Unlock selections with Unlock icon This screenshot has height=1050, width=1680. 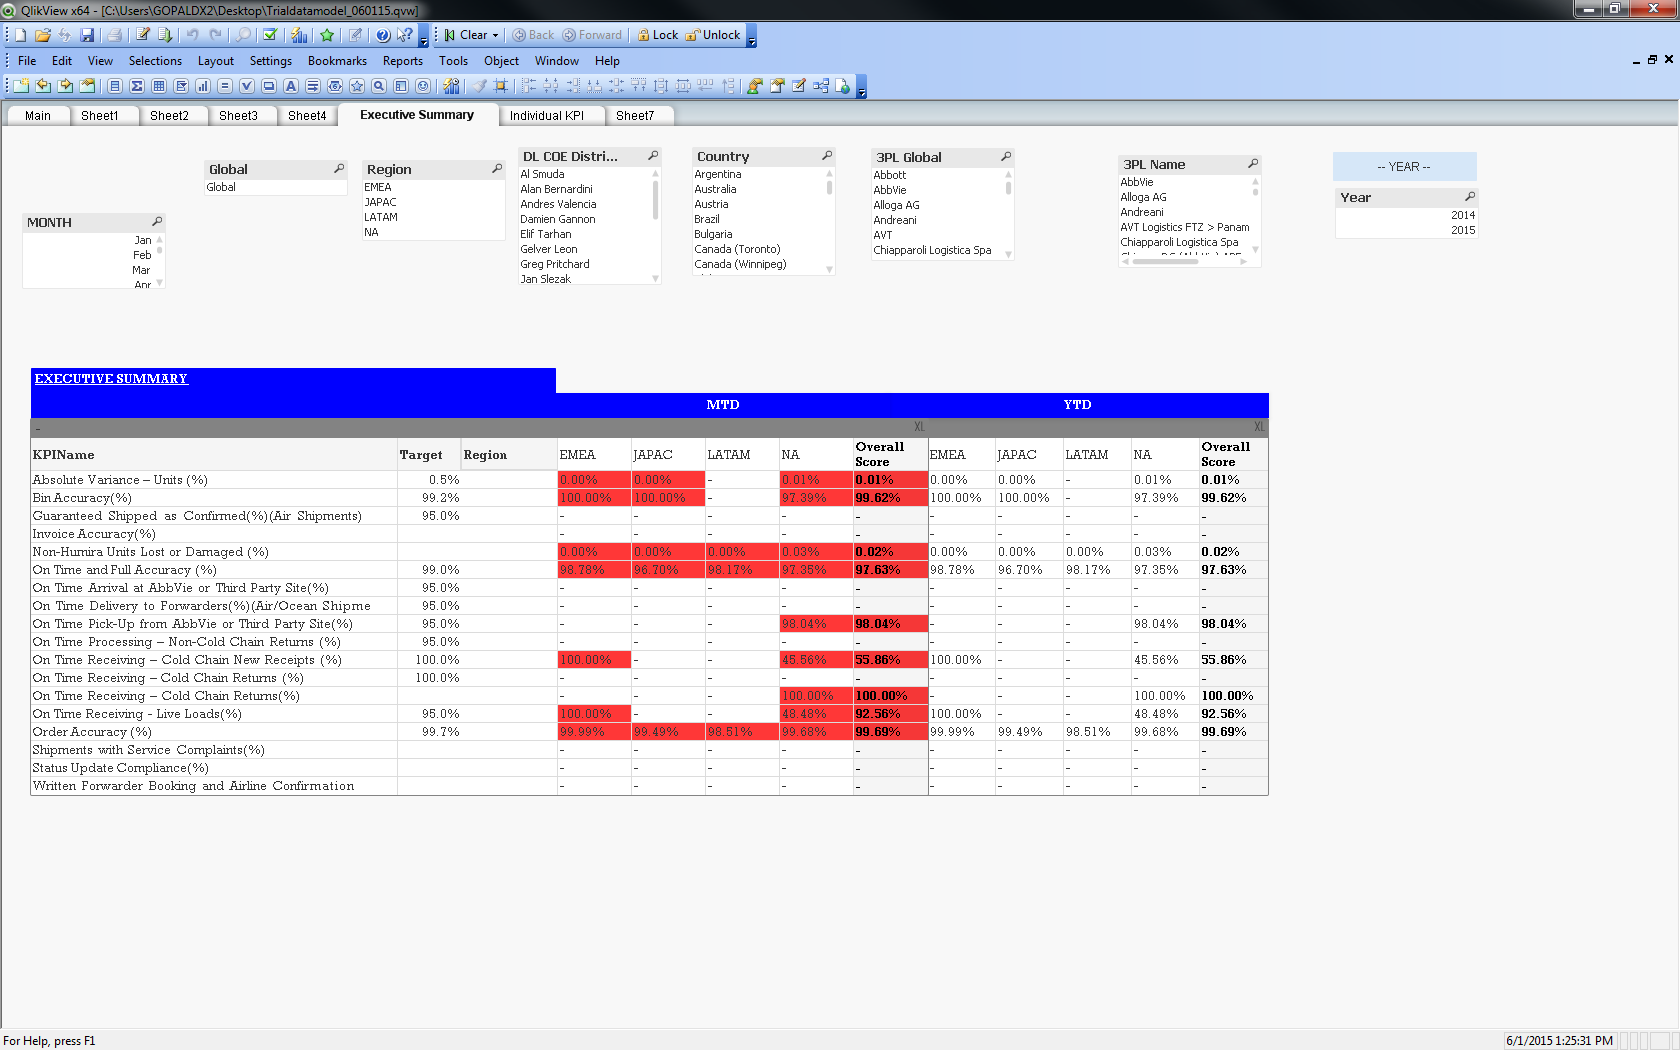(x=713, y=35)
